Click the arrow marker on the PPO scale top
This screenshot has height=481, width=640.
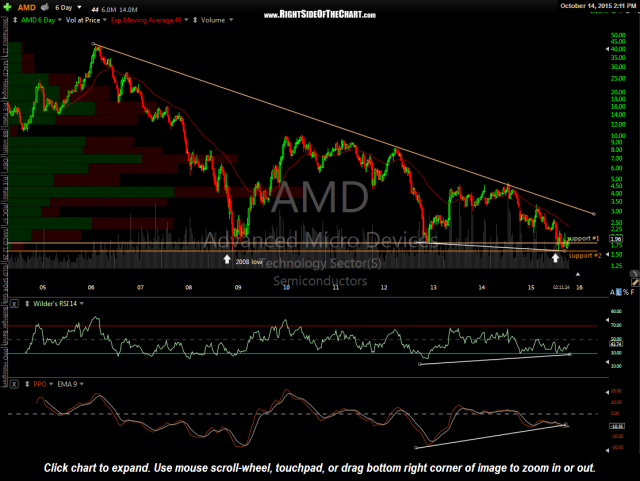coord(607,392)
